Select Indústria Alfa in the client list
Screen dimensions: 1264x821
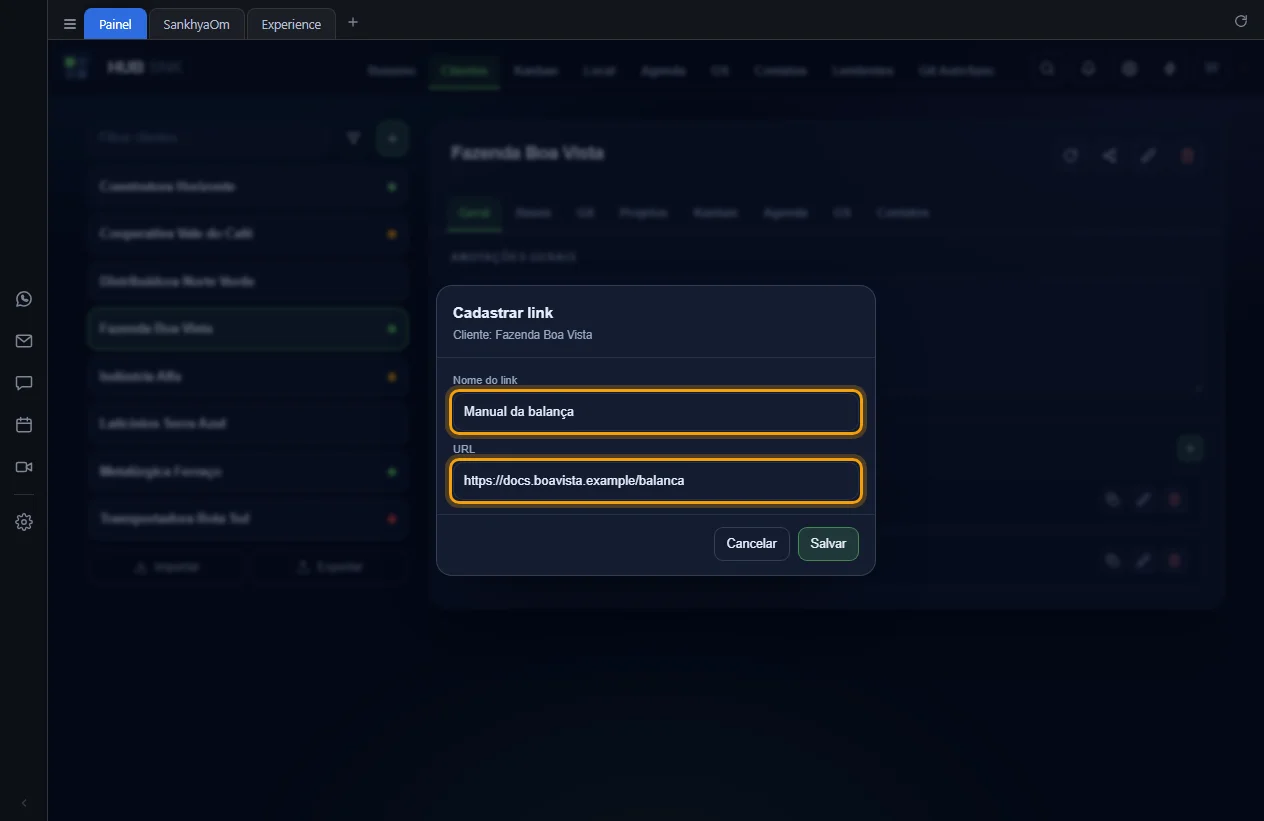[248, 377]
